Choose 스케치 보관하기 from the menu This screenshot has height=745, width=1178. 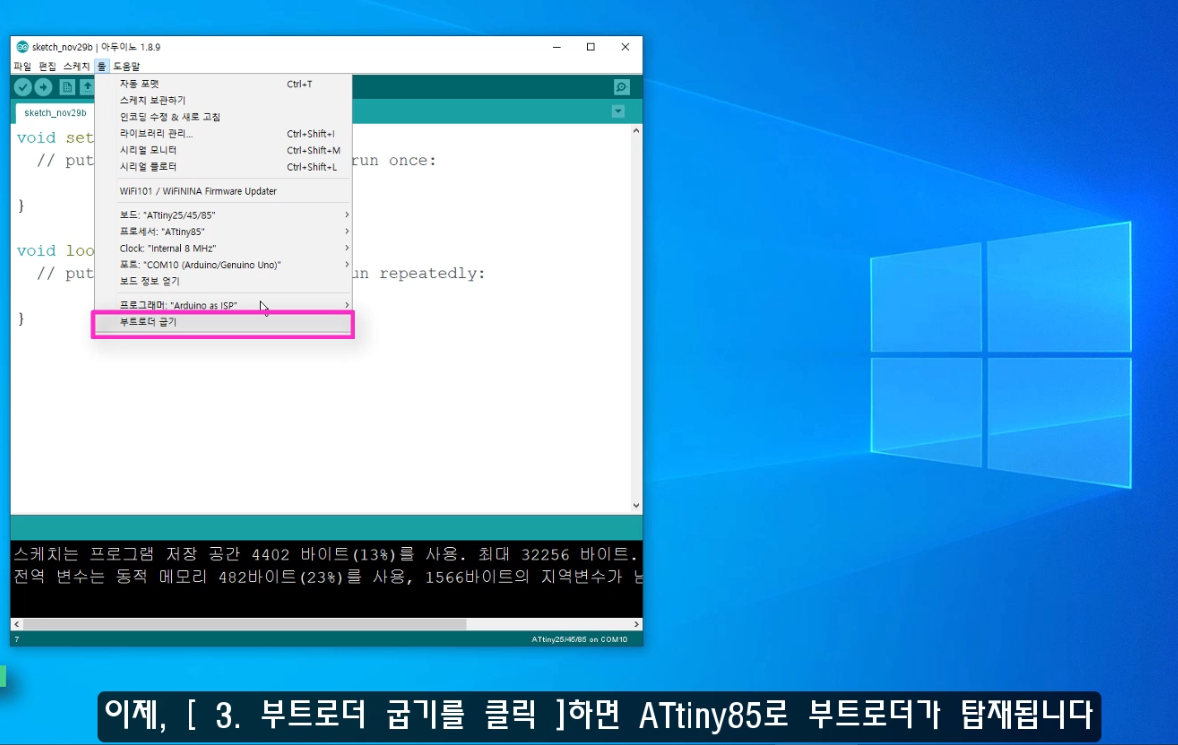click(x=223, y=101)
